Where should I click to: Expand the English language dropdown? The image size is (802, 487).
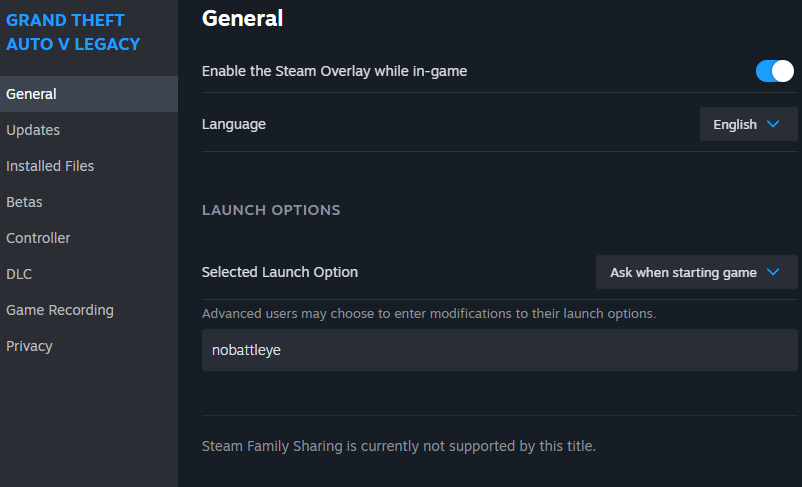(x=748, y=125)
